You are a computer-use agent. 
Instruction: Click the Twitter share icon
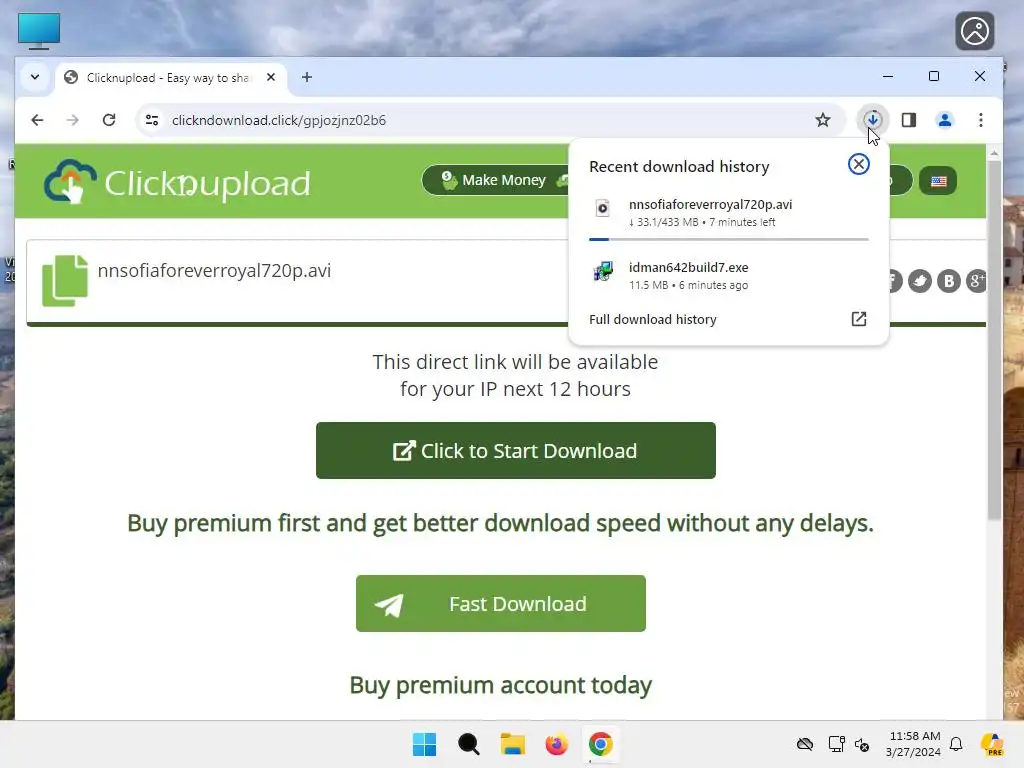(920, 281)
